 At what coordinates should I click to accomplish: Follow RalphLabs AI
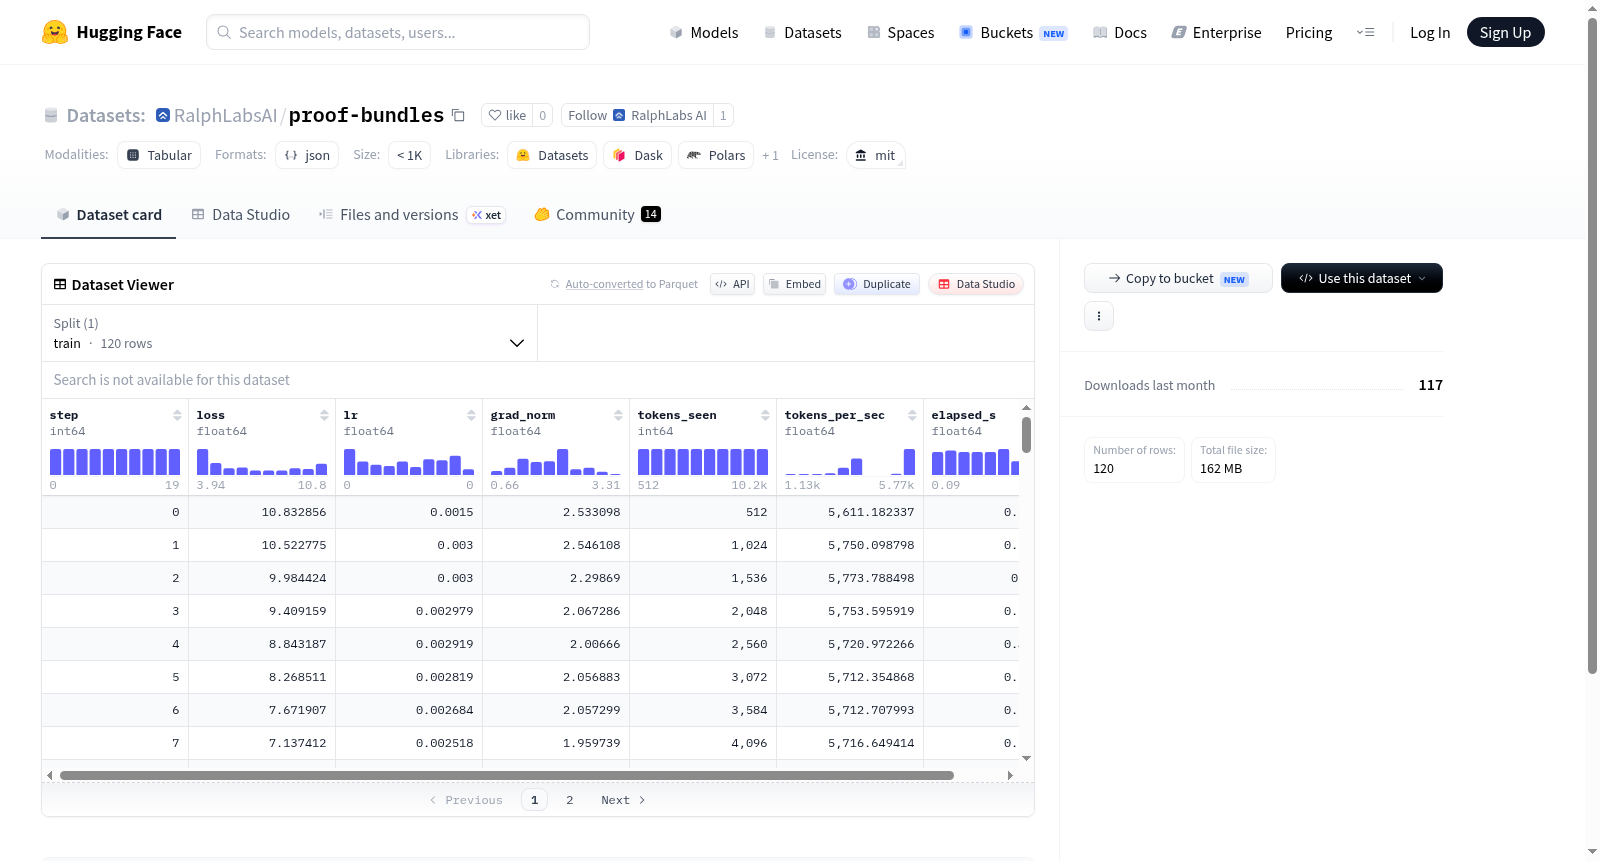(637, 115)
